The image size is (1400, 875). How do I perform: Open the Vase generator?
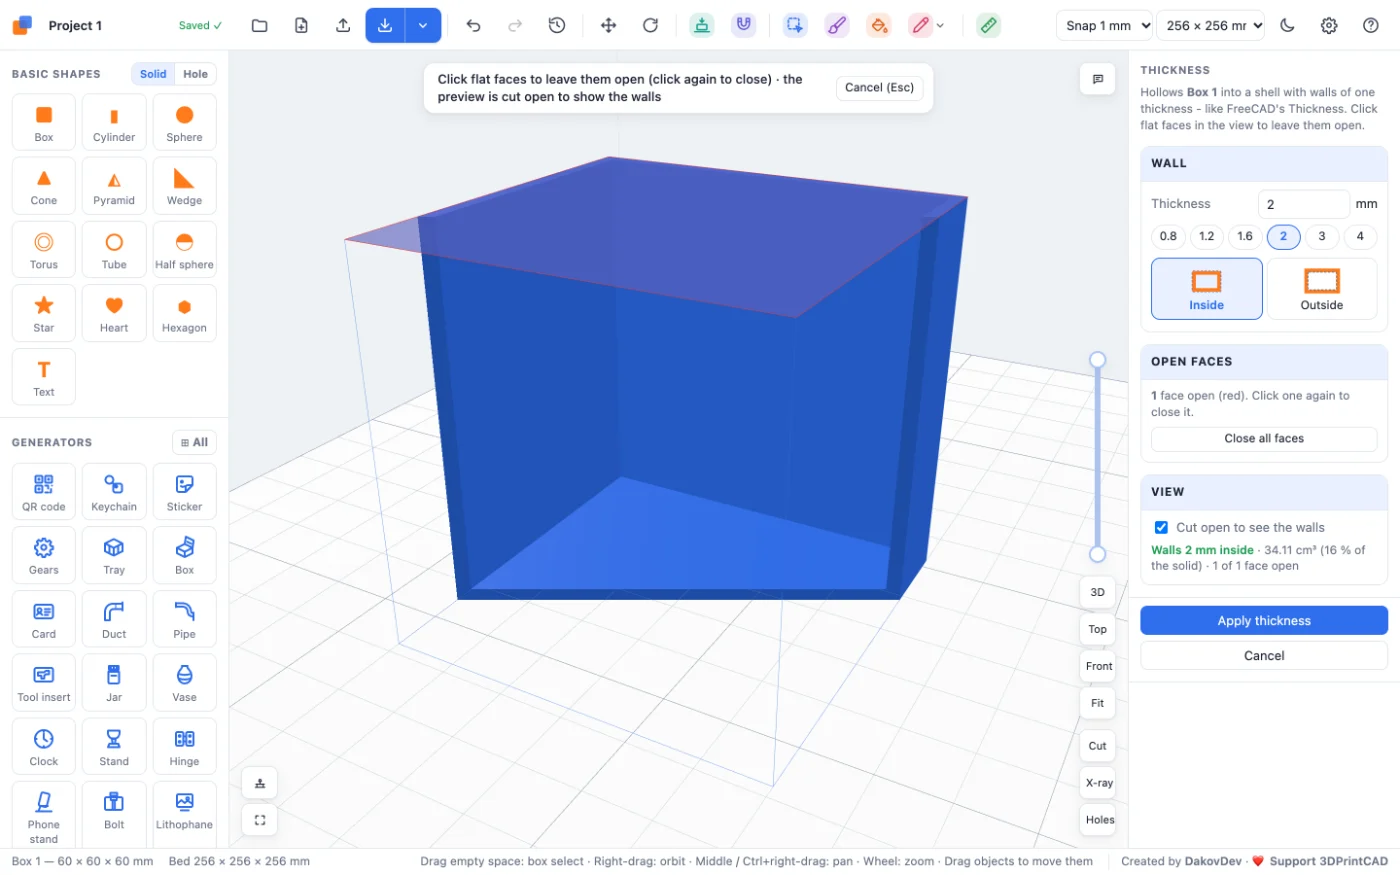pyautogui.click(x=184, y=683)
